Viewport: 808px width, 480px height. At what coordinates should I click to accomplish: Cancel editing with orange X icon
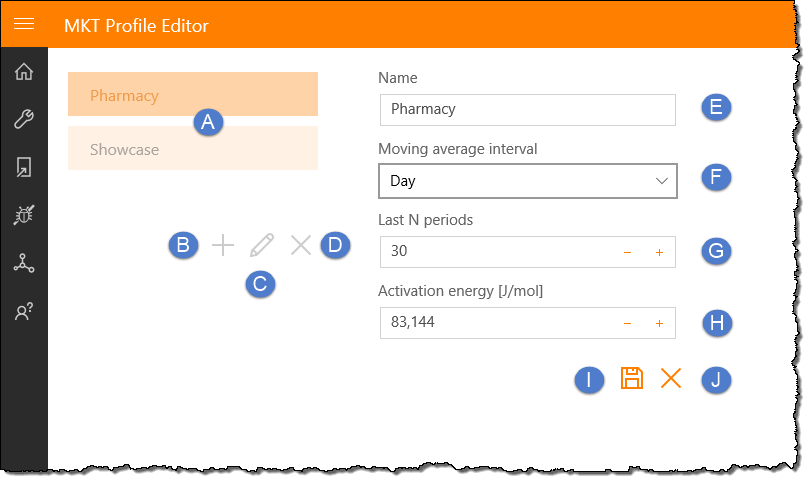click(x=670, y=378)
